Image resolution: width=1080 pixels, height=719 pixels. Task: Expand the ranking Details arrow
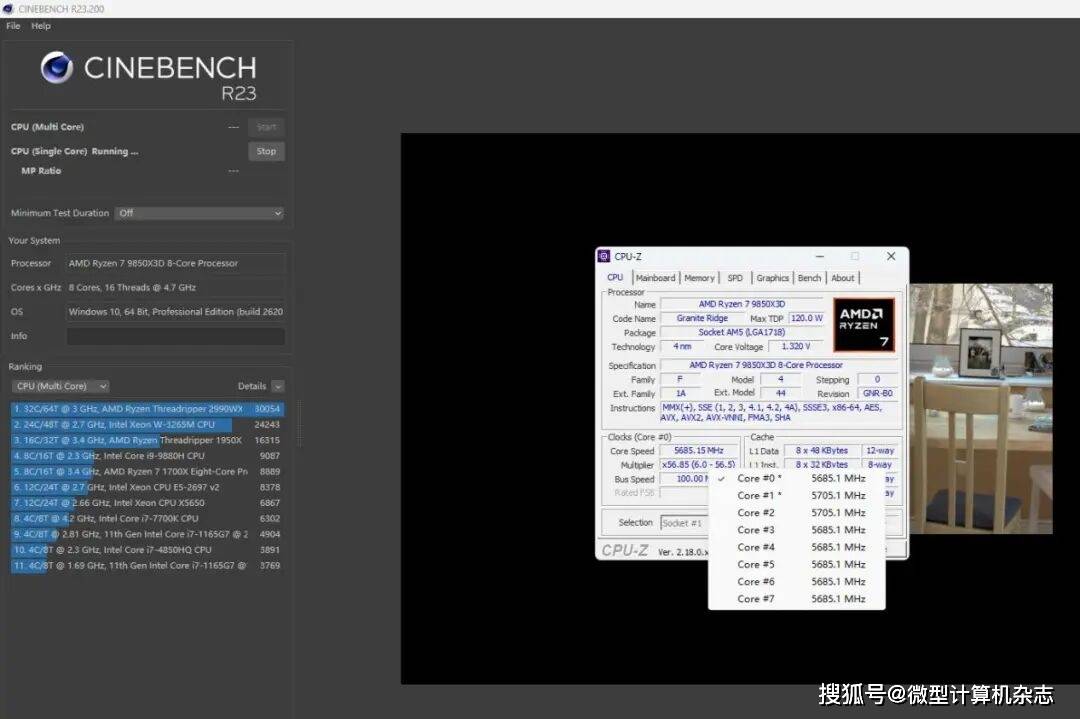(277, 386)
